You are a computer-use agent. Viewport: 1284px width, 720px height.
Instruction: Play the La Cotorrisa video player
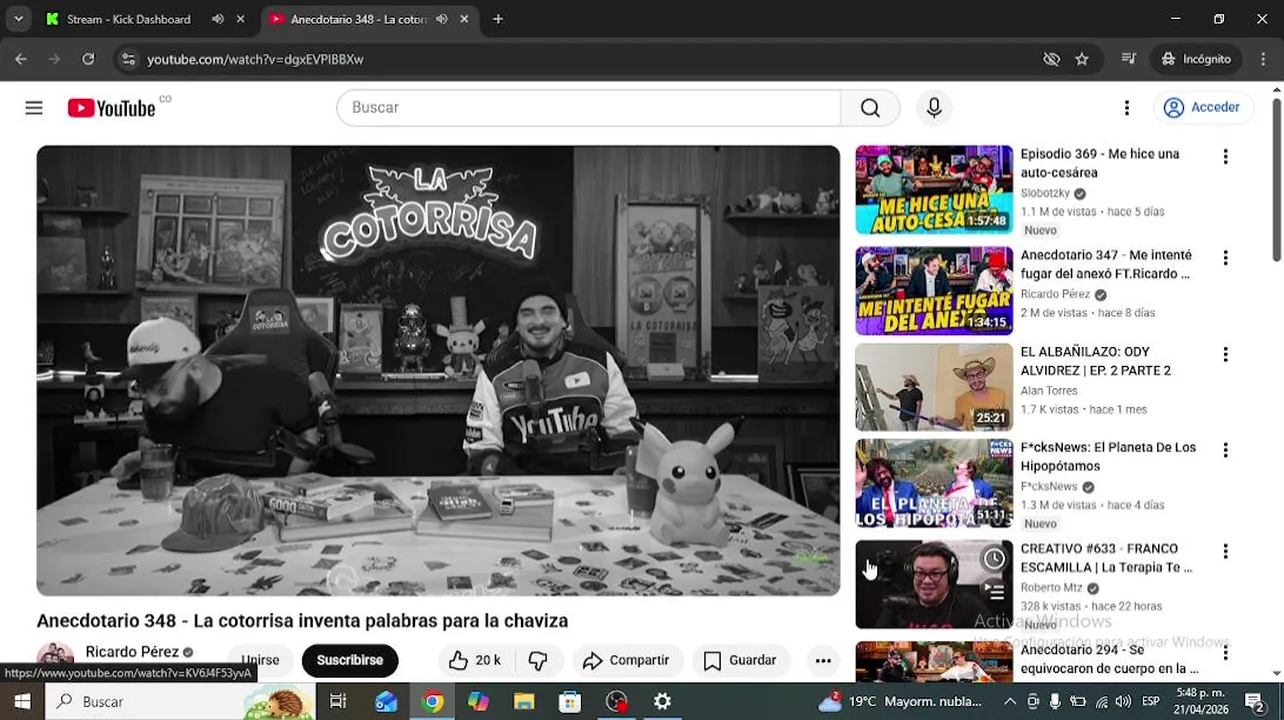pos(438,370)
